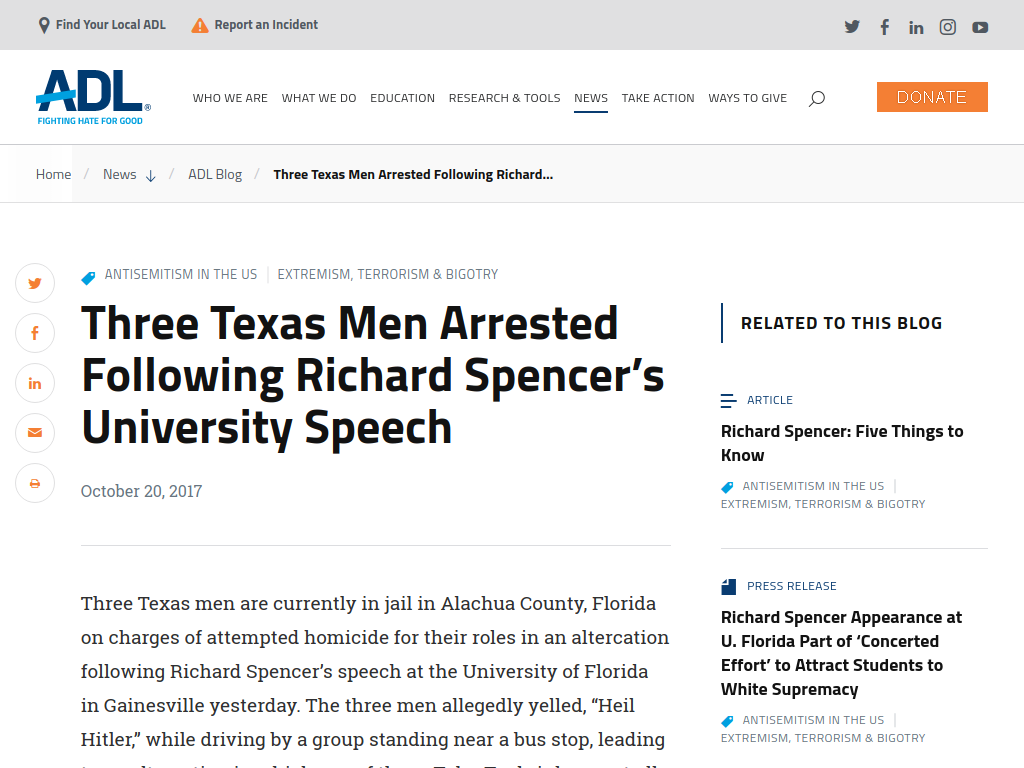Click the main article headline
The image size is (1024, 768).
372,376
